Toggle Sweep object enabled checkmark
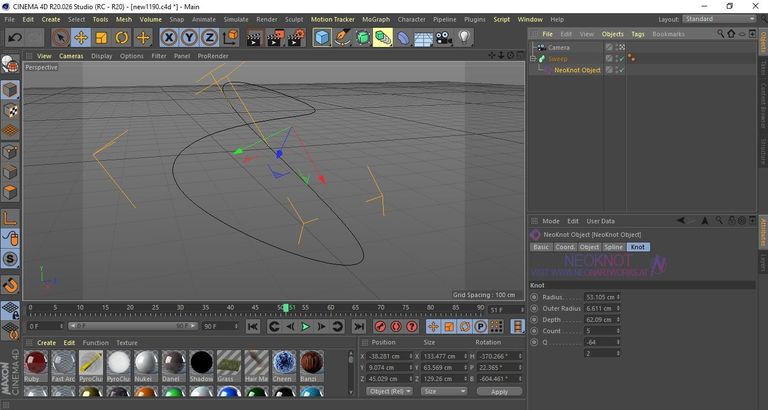Screen dimensions: 768x410 coord(621,59)
